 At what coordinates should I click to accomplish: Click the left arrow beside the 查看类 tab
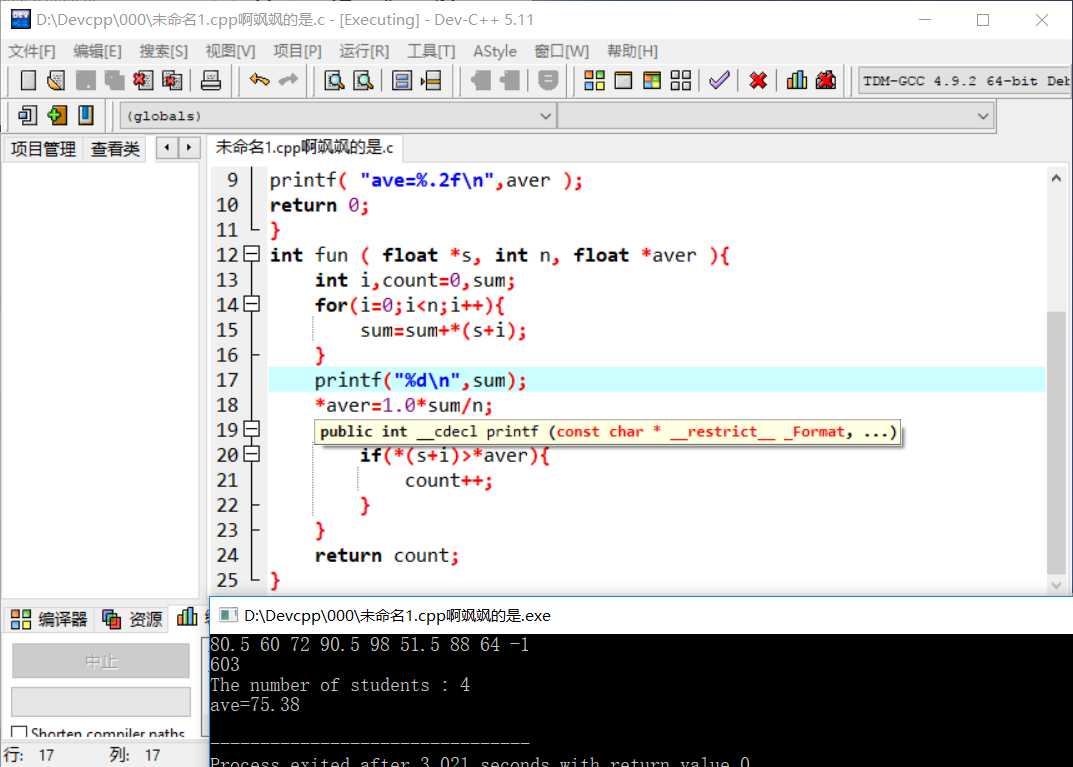point(166,147)
